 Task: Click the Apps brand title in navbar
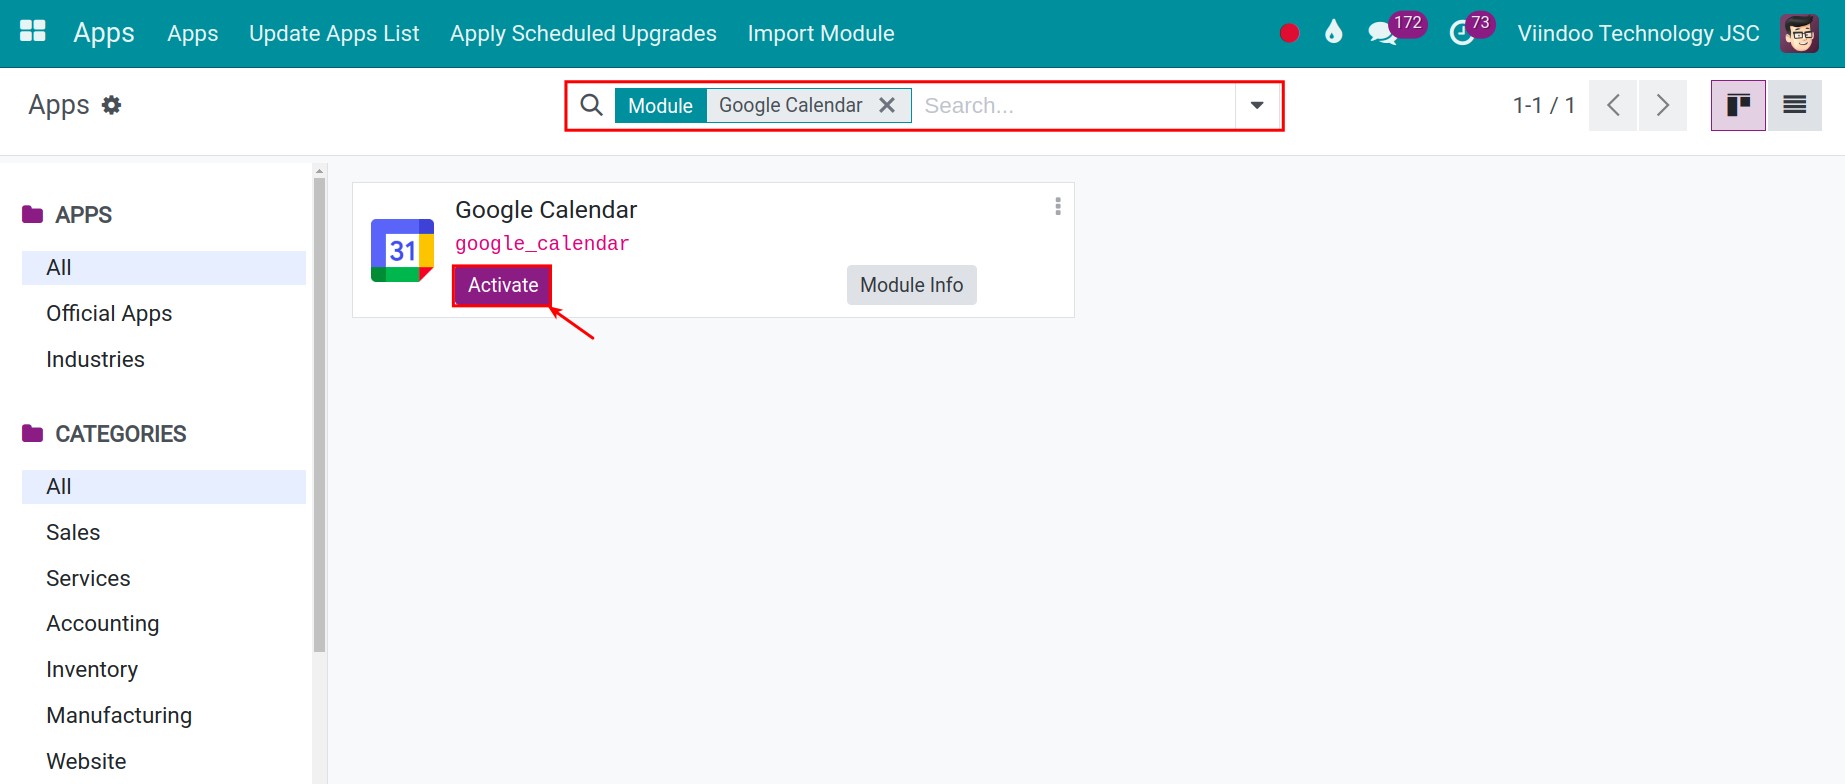[104, 33]
